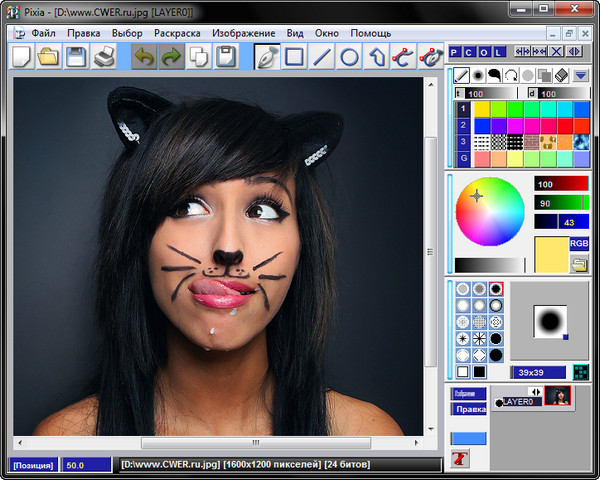Click the New document icon
This screenshot has height=480, width=600.
point(21,57)
